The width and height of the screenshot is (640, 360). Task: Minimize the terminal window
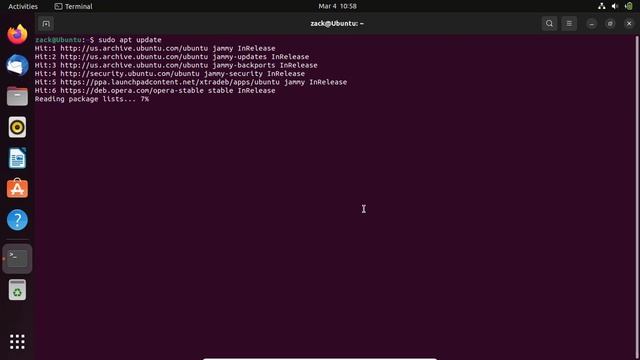[x=591, y=24]
